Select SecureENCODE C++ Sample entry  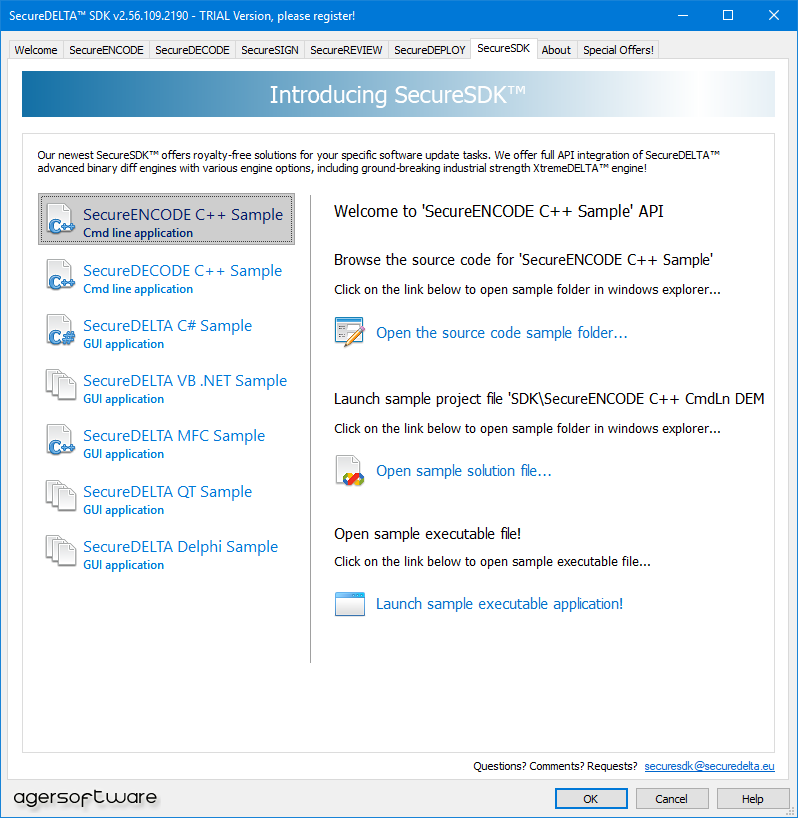[x=166, y=219]
